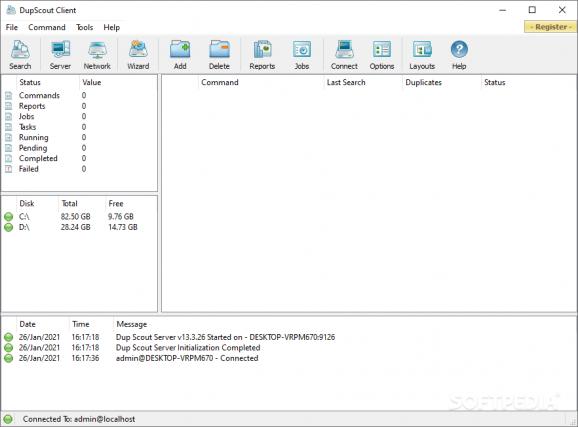
Task: Open the Server toolbar icon
Action: point(60,55)
